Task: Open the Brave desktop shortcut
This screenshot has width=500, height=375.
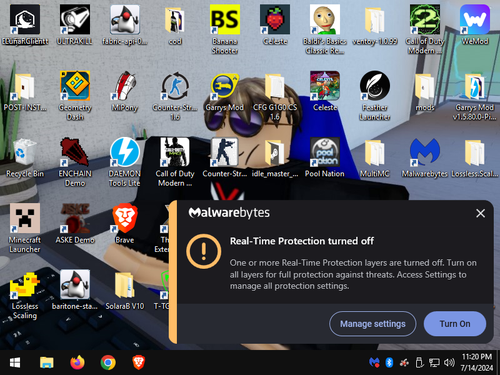Action: (125, 224)
